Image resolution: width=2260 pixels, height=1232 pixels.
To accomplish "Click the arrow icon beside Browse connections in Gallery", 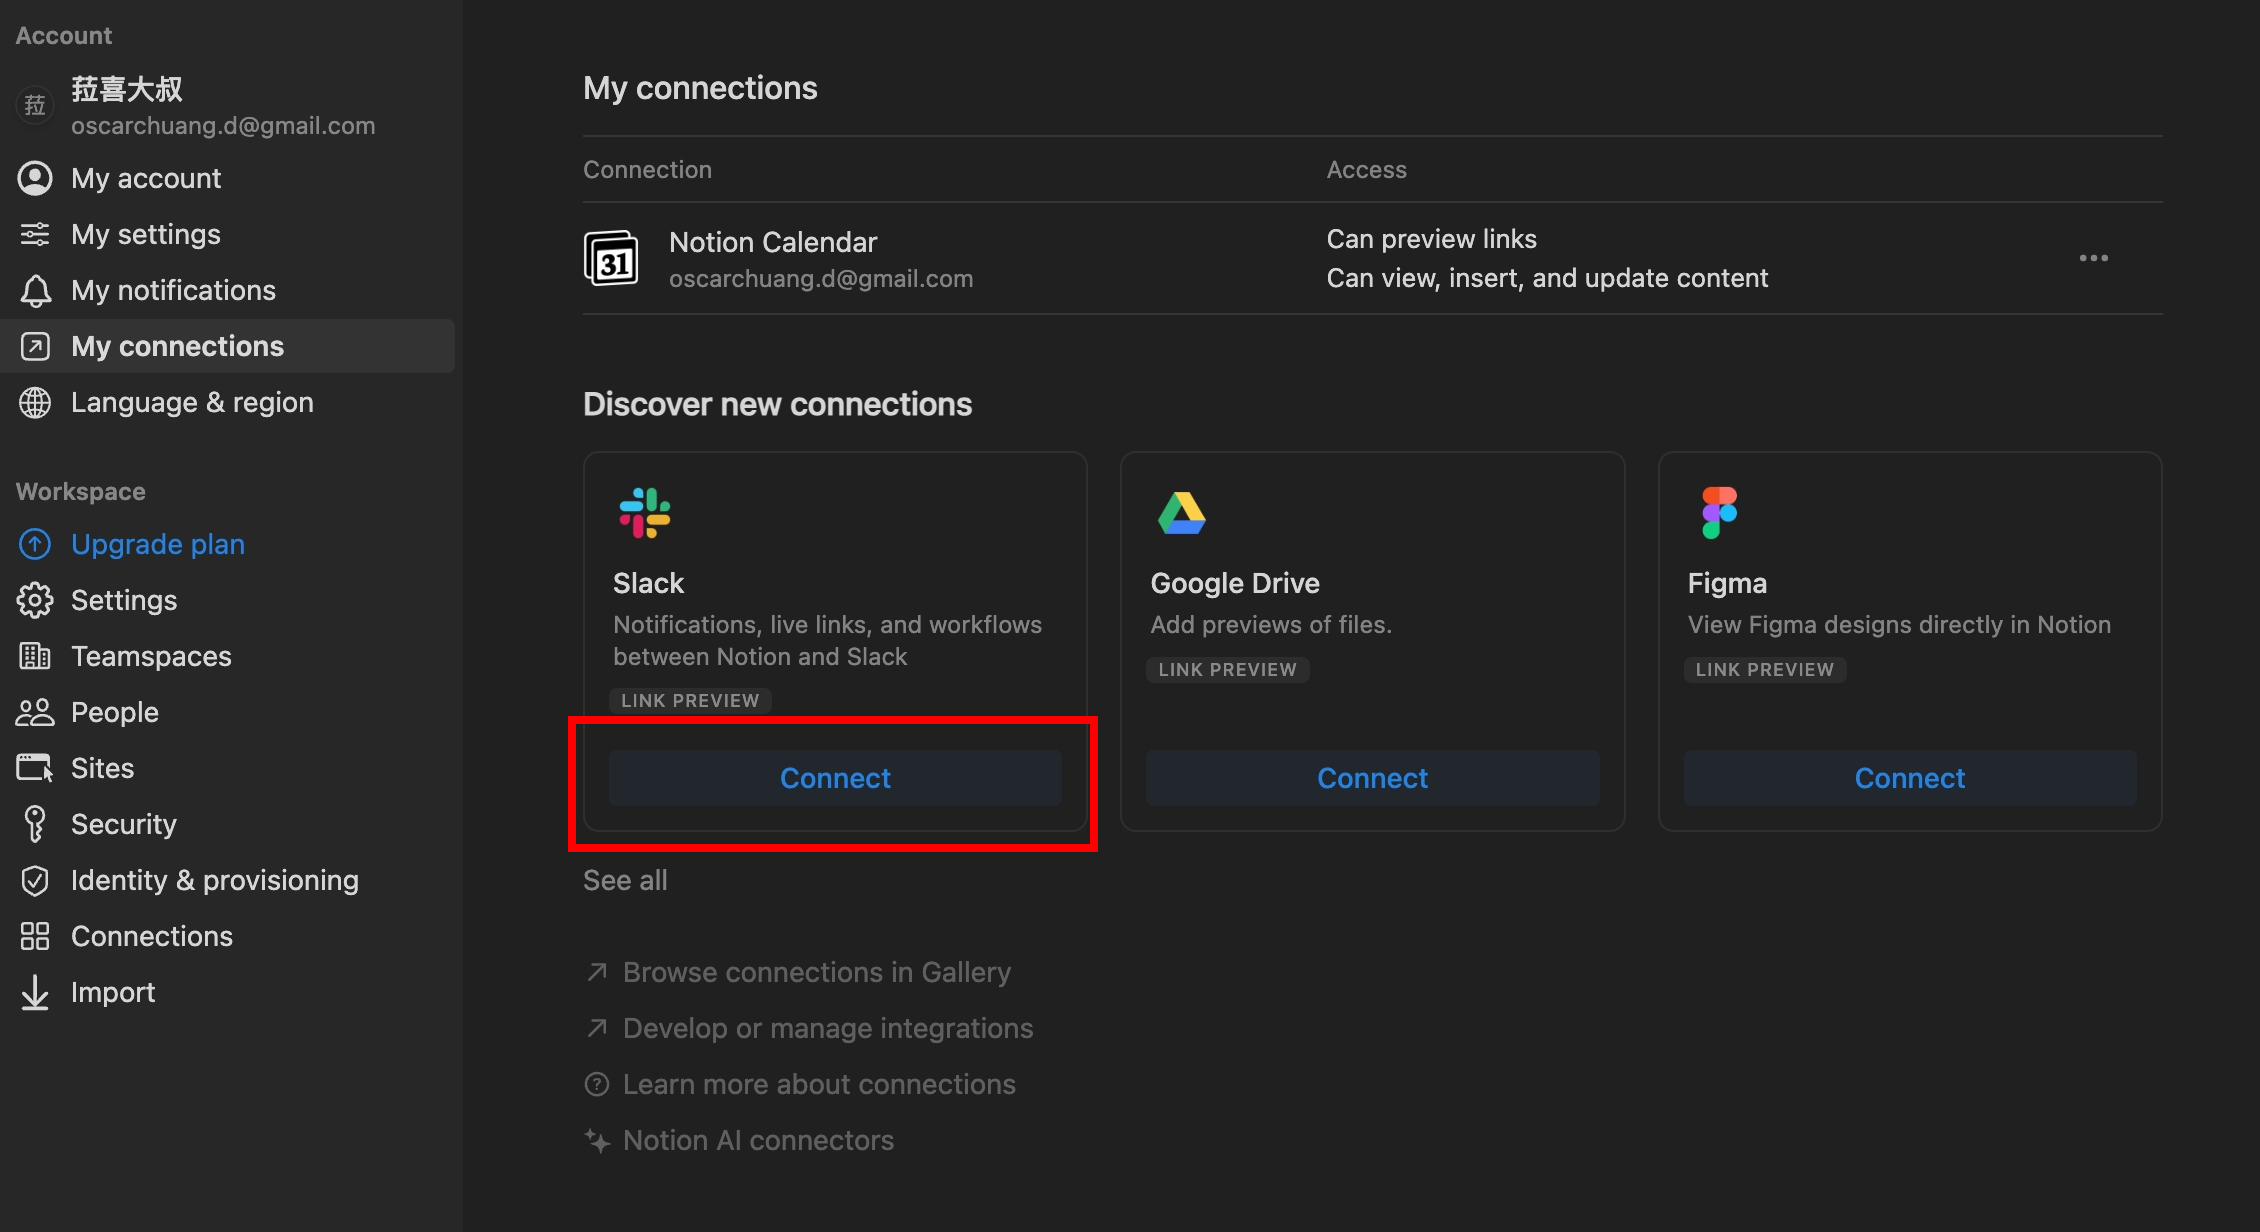I will click(597, 972).
